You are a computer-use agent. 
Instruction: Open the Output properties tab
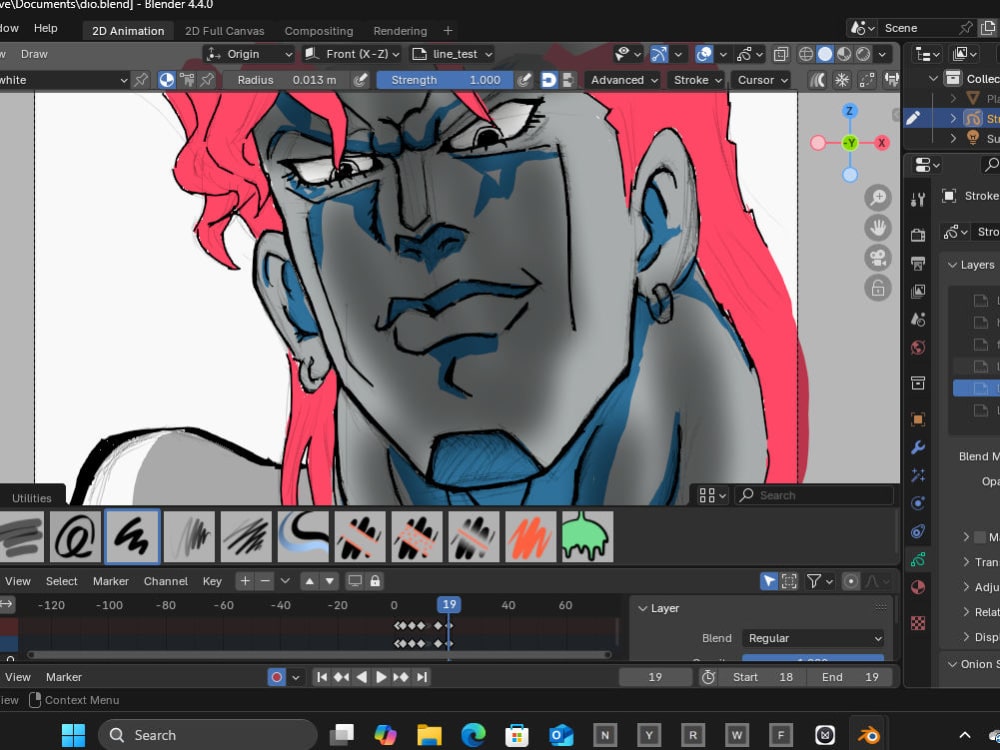(918, 263)
